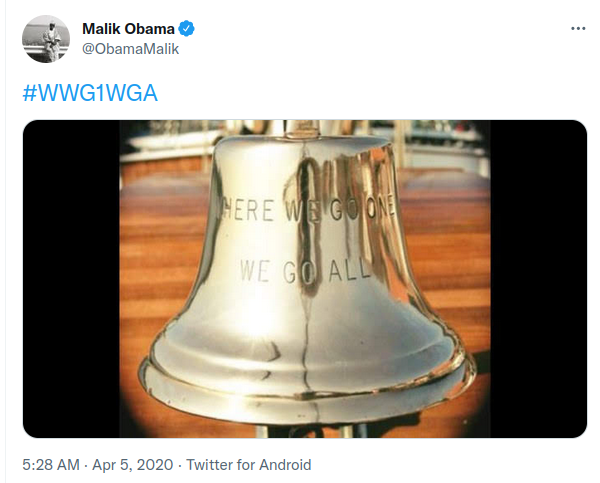Click the blue verified badge next to Malik Obama
This screenshot has width=600, height=483.
(187, 29)
